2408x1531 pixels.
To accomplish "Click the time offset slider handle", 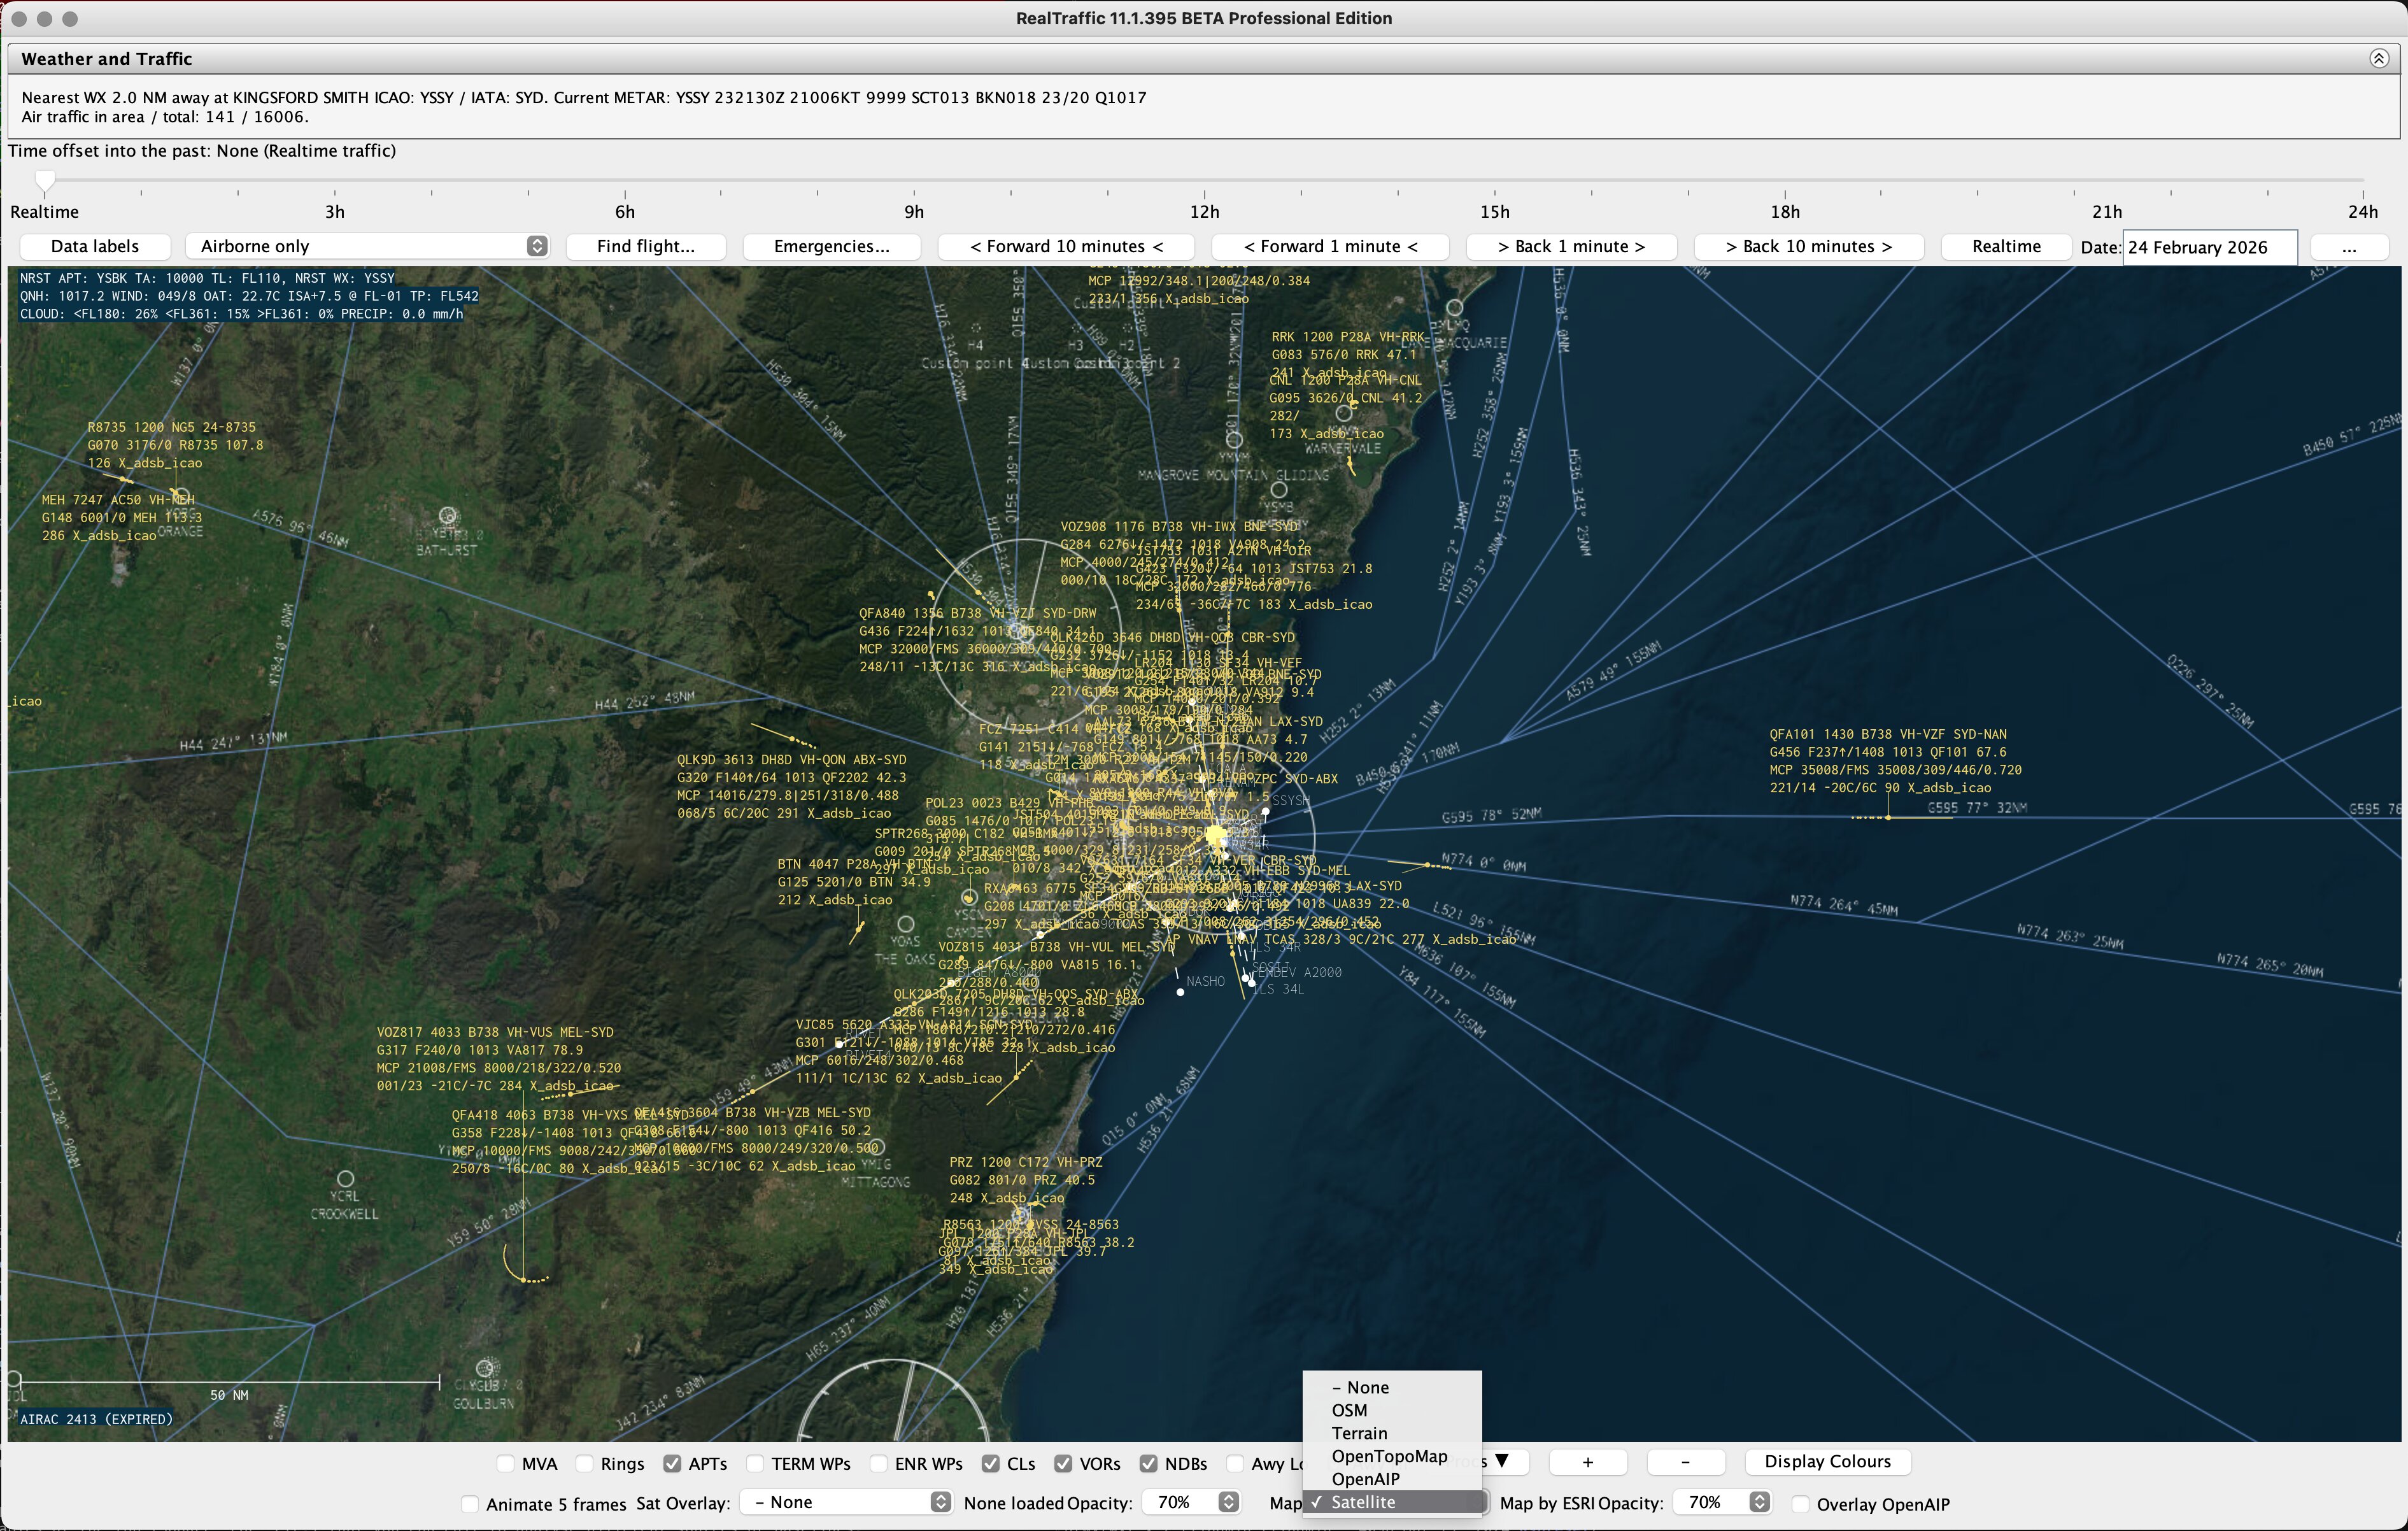I will 44,181.
